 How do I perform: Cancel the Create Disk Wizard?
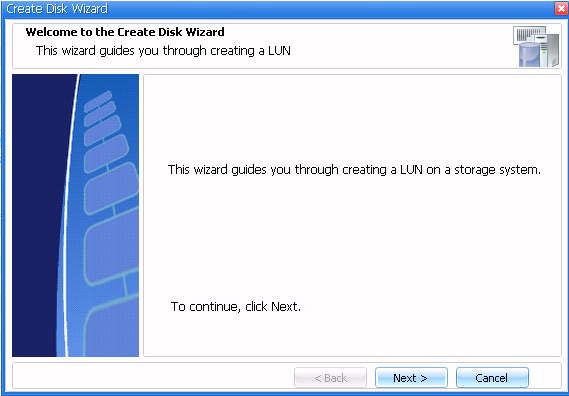(x=492, y=377)
